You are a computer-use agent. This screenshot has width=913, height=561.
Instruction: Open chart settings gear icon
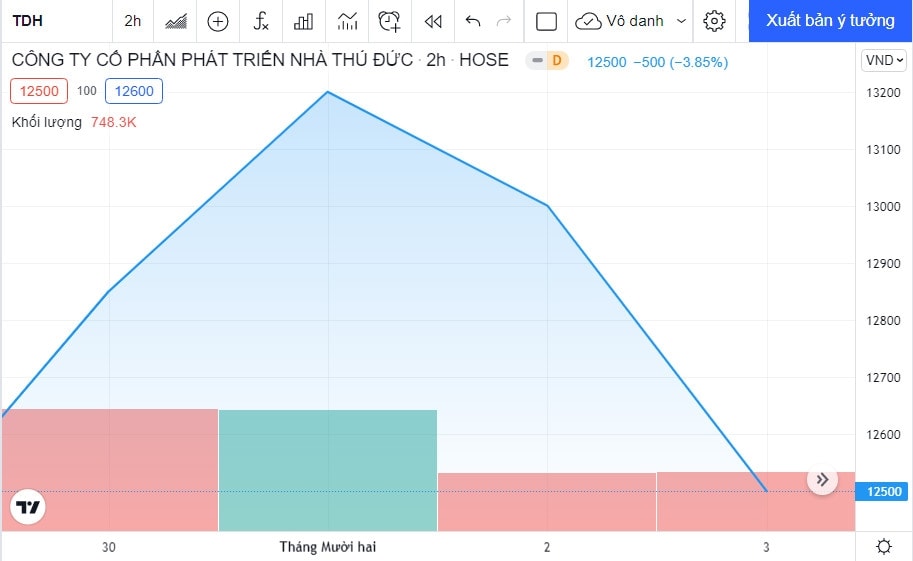[714, 22]
